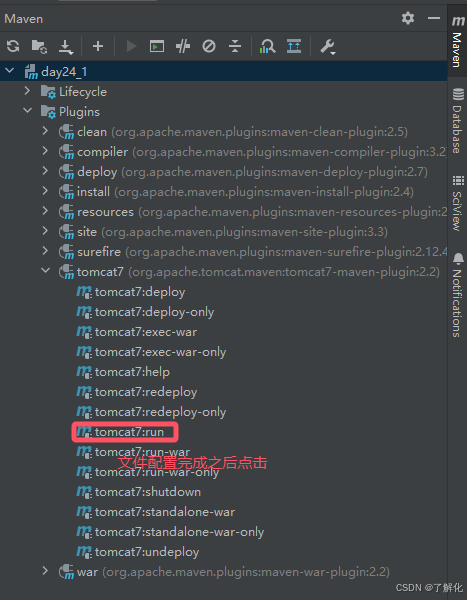Select the Lifecycle folder
Viewport: 467px width, 600px height.
[74, 92]
